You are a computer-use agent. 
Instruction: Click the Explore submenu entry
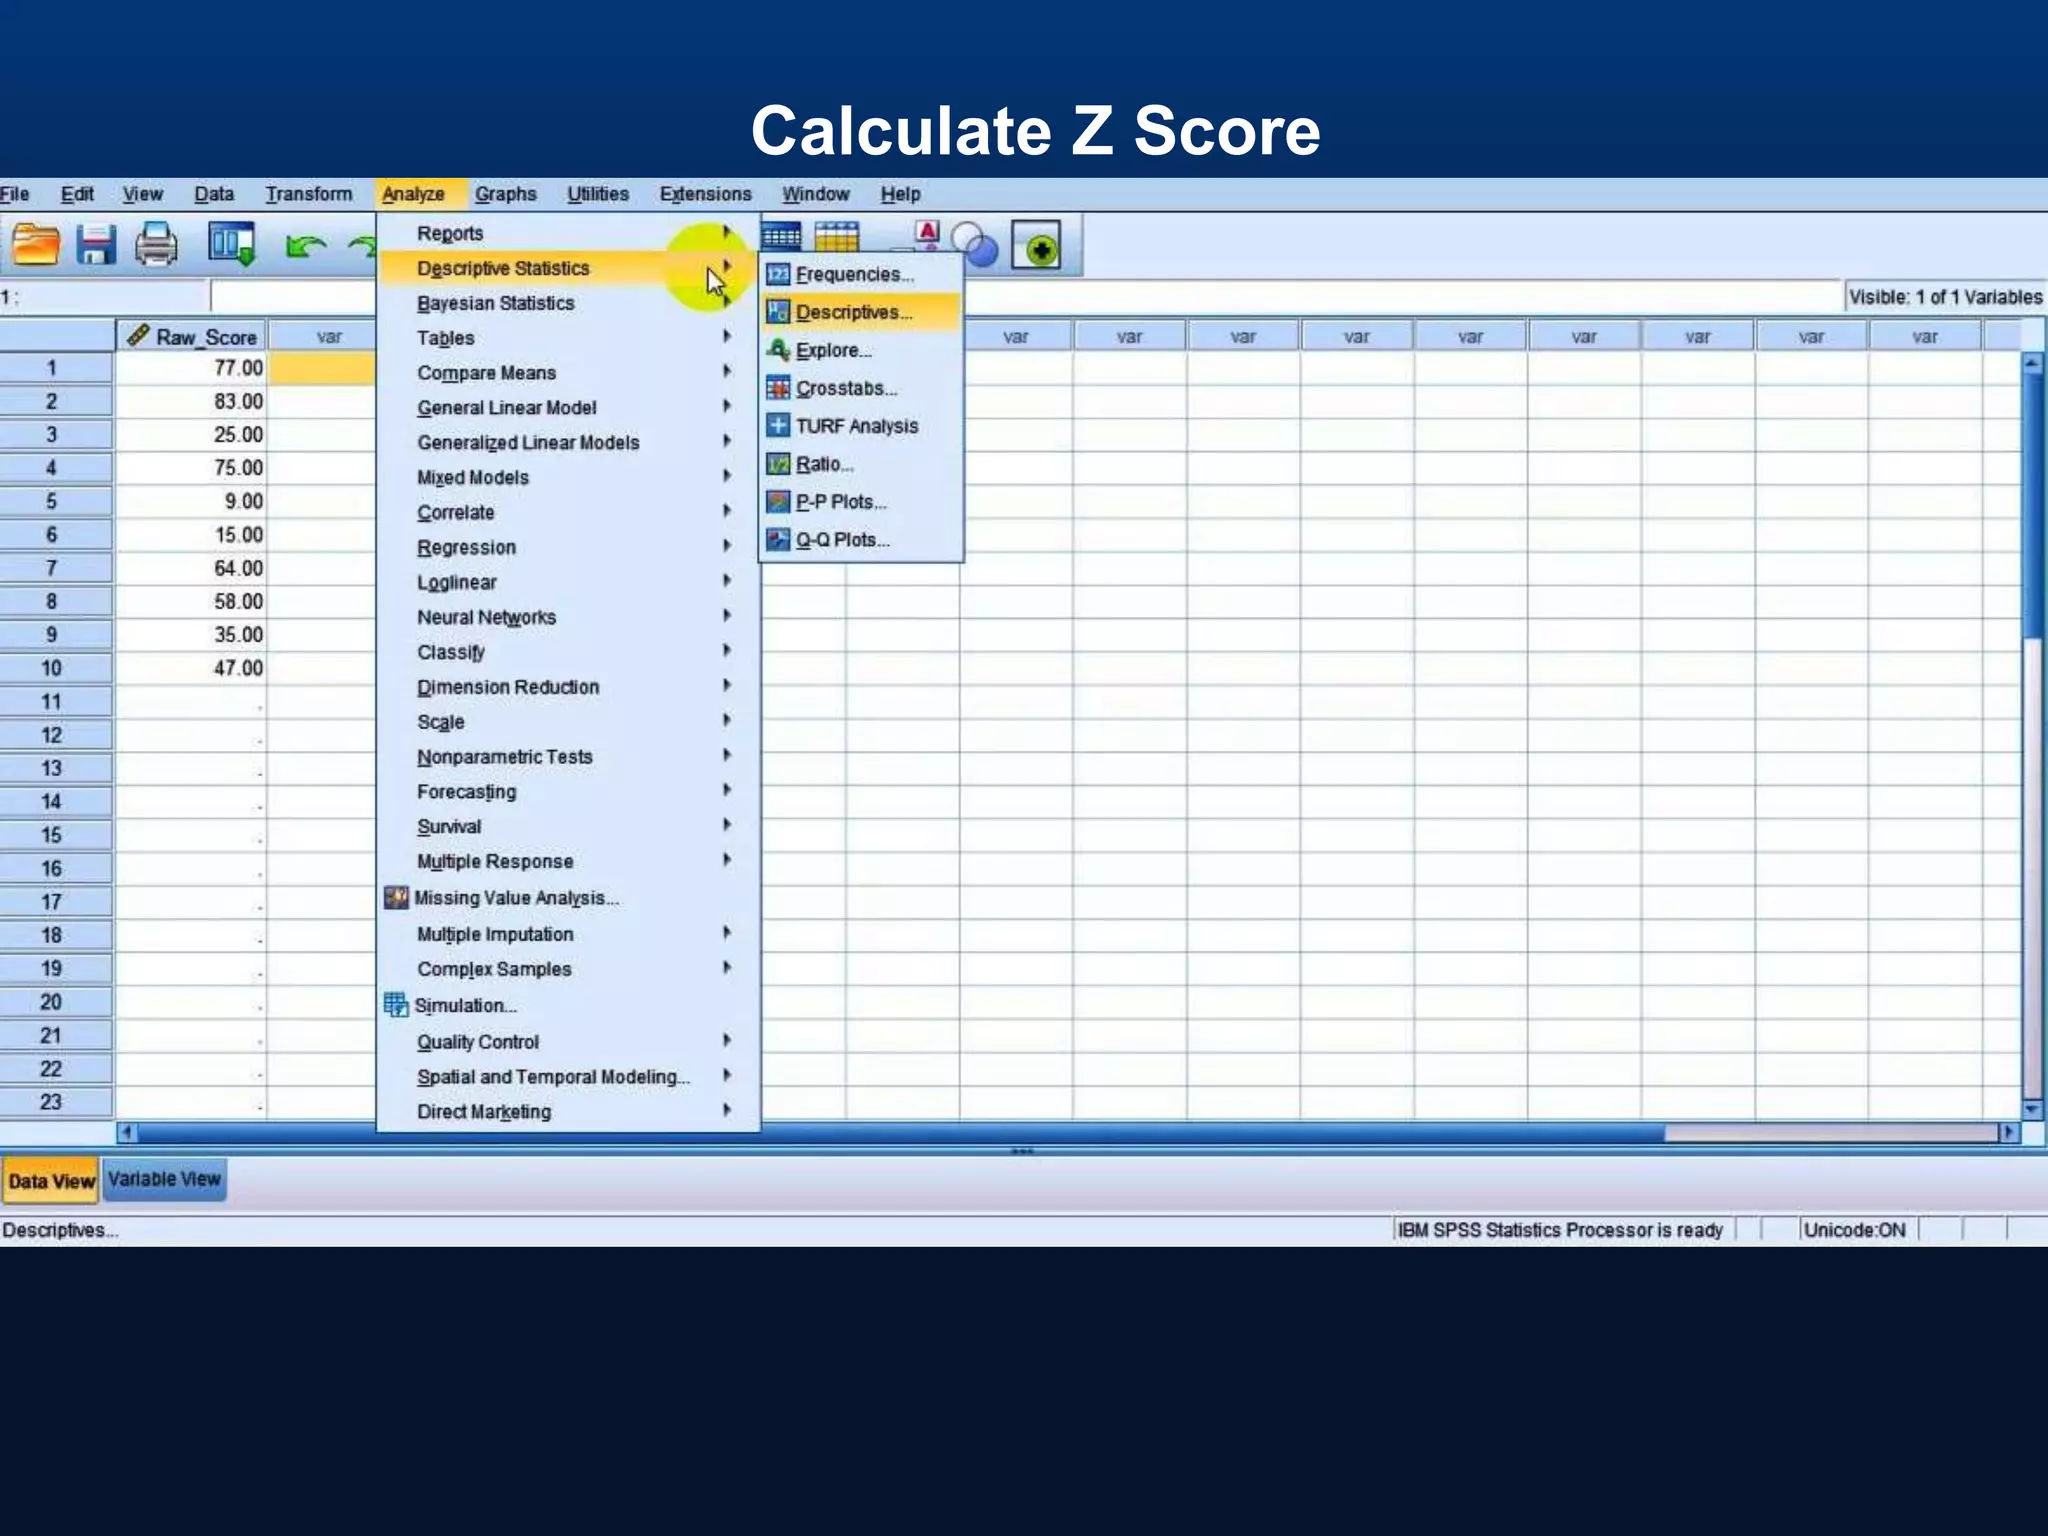pos(862,350)
